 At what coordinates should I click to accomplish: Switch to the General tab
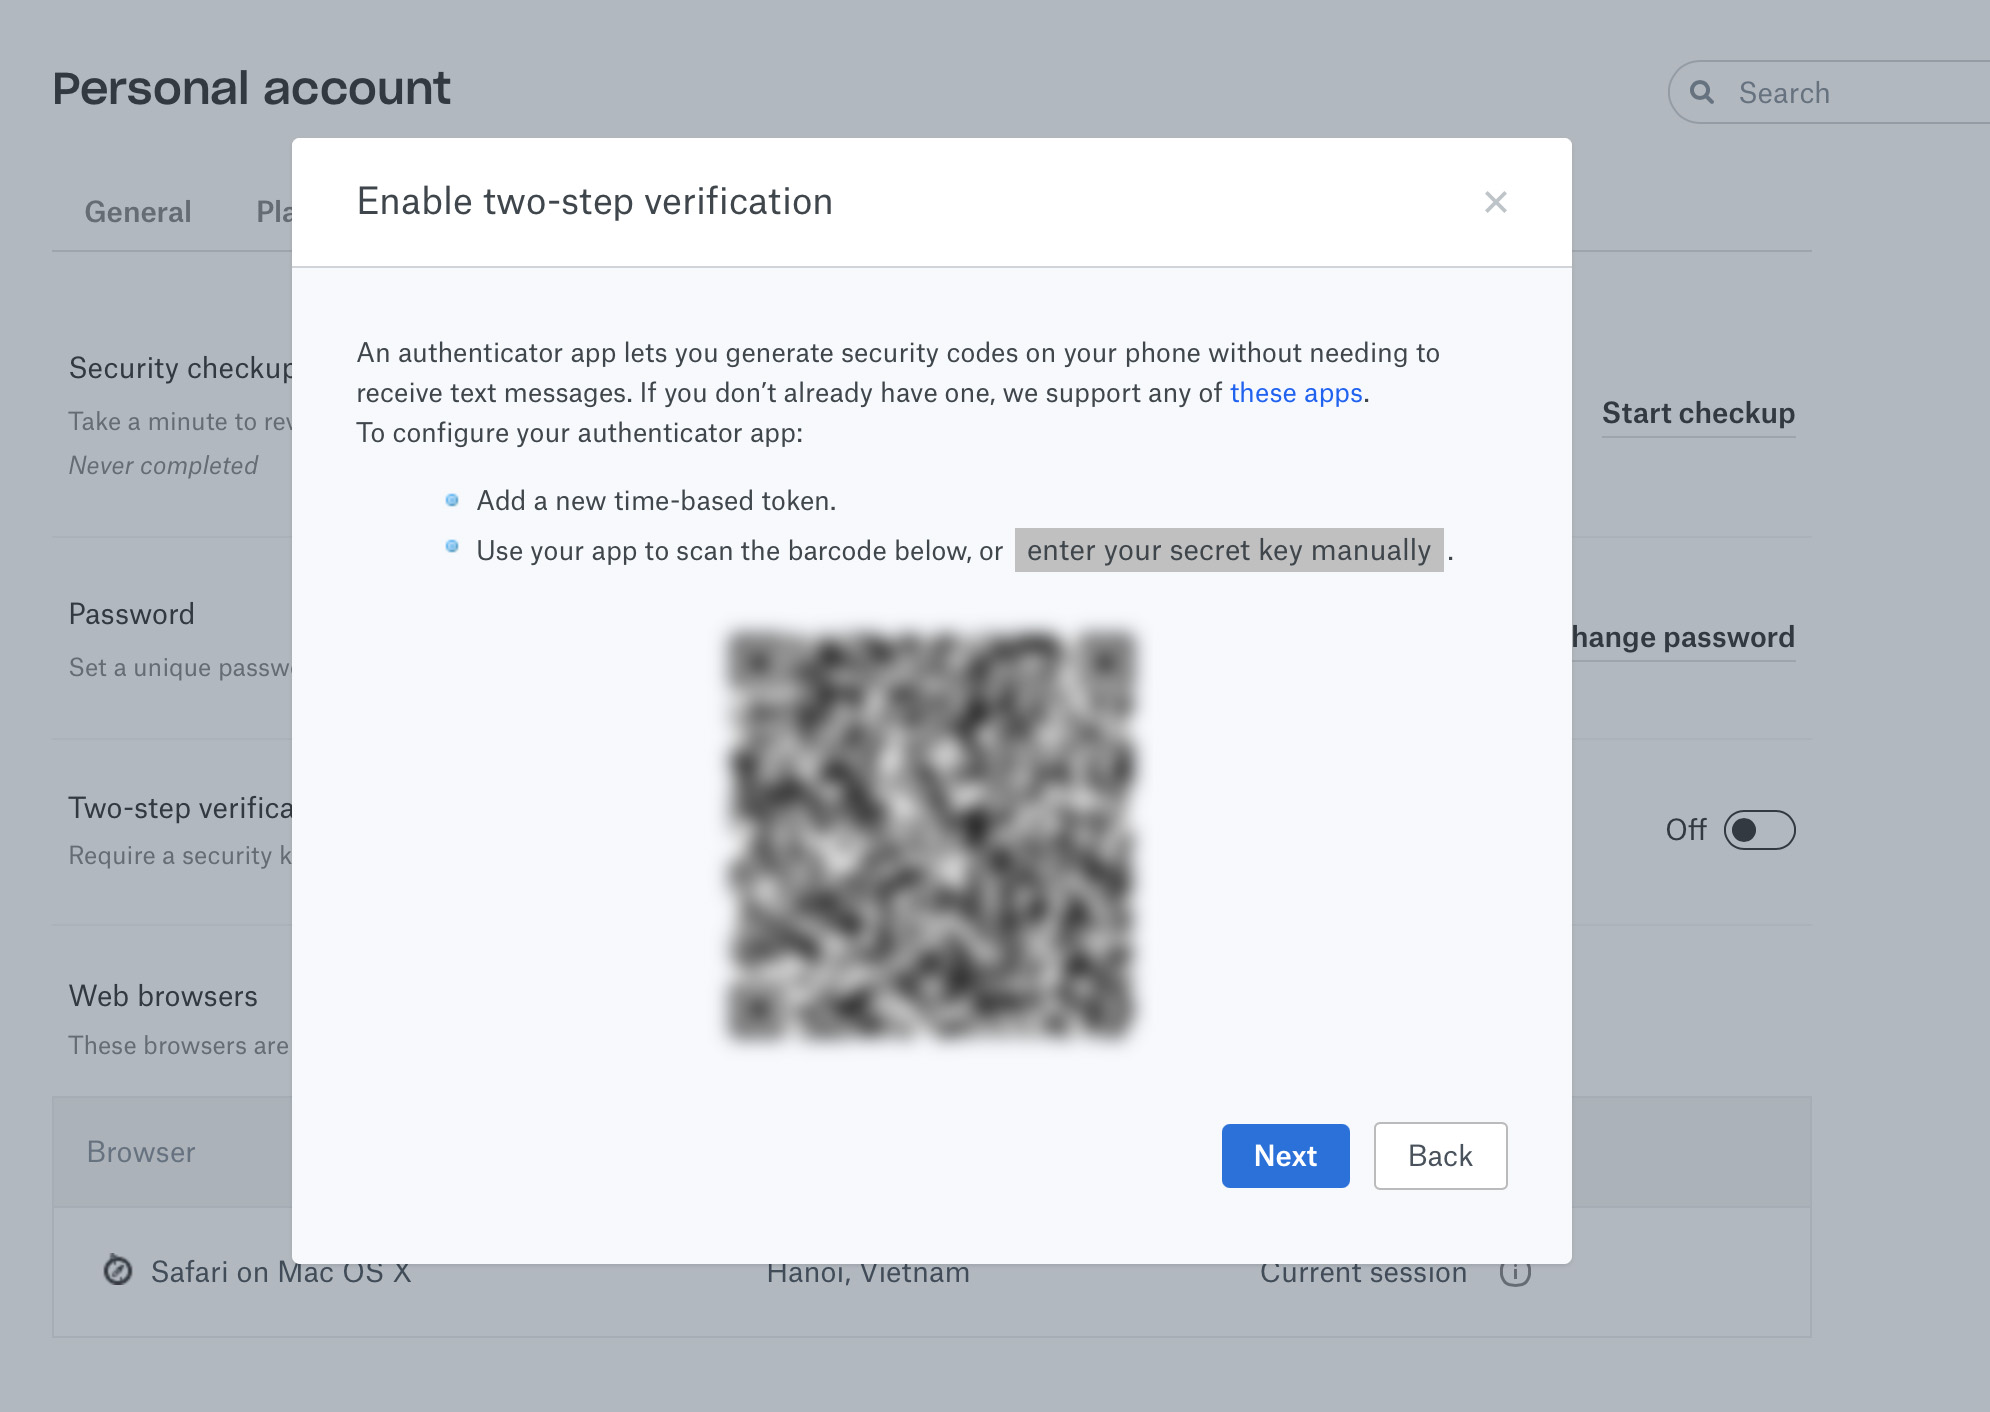click(138, 212)
